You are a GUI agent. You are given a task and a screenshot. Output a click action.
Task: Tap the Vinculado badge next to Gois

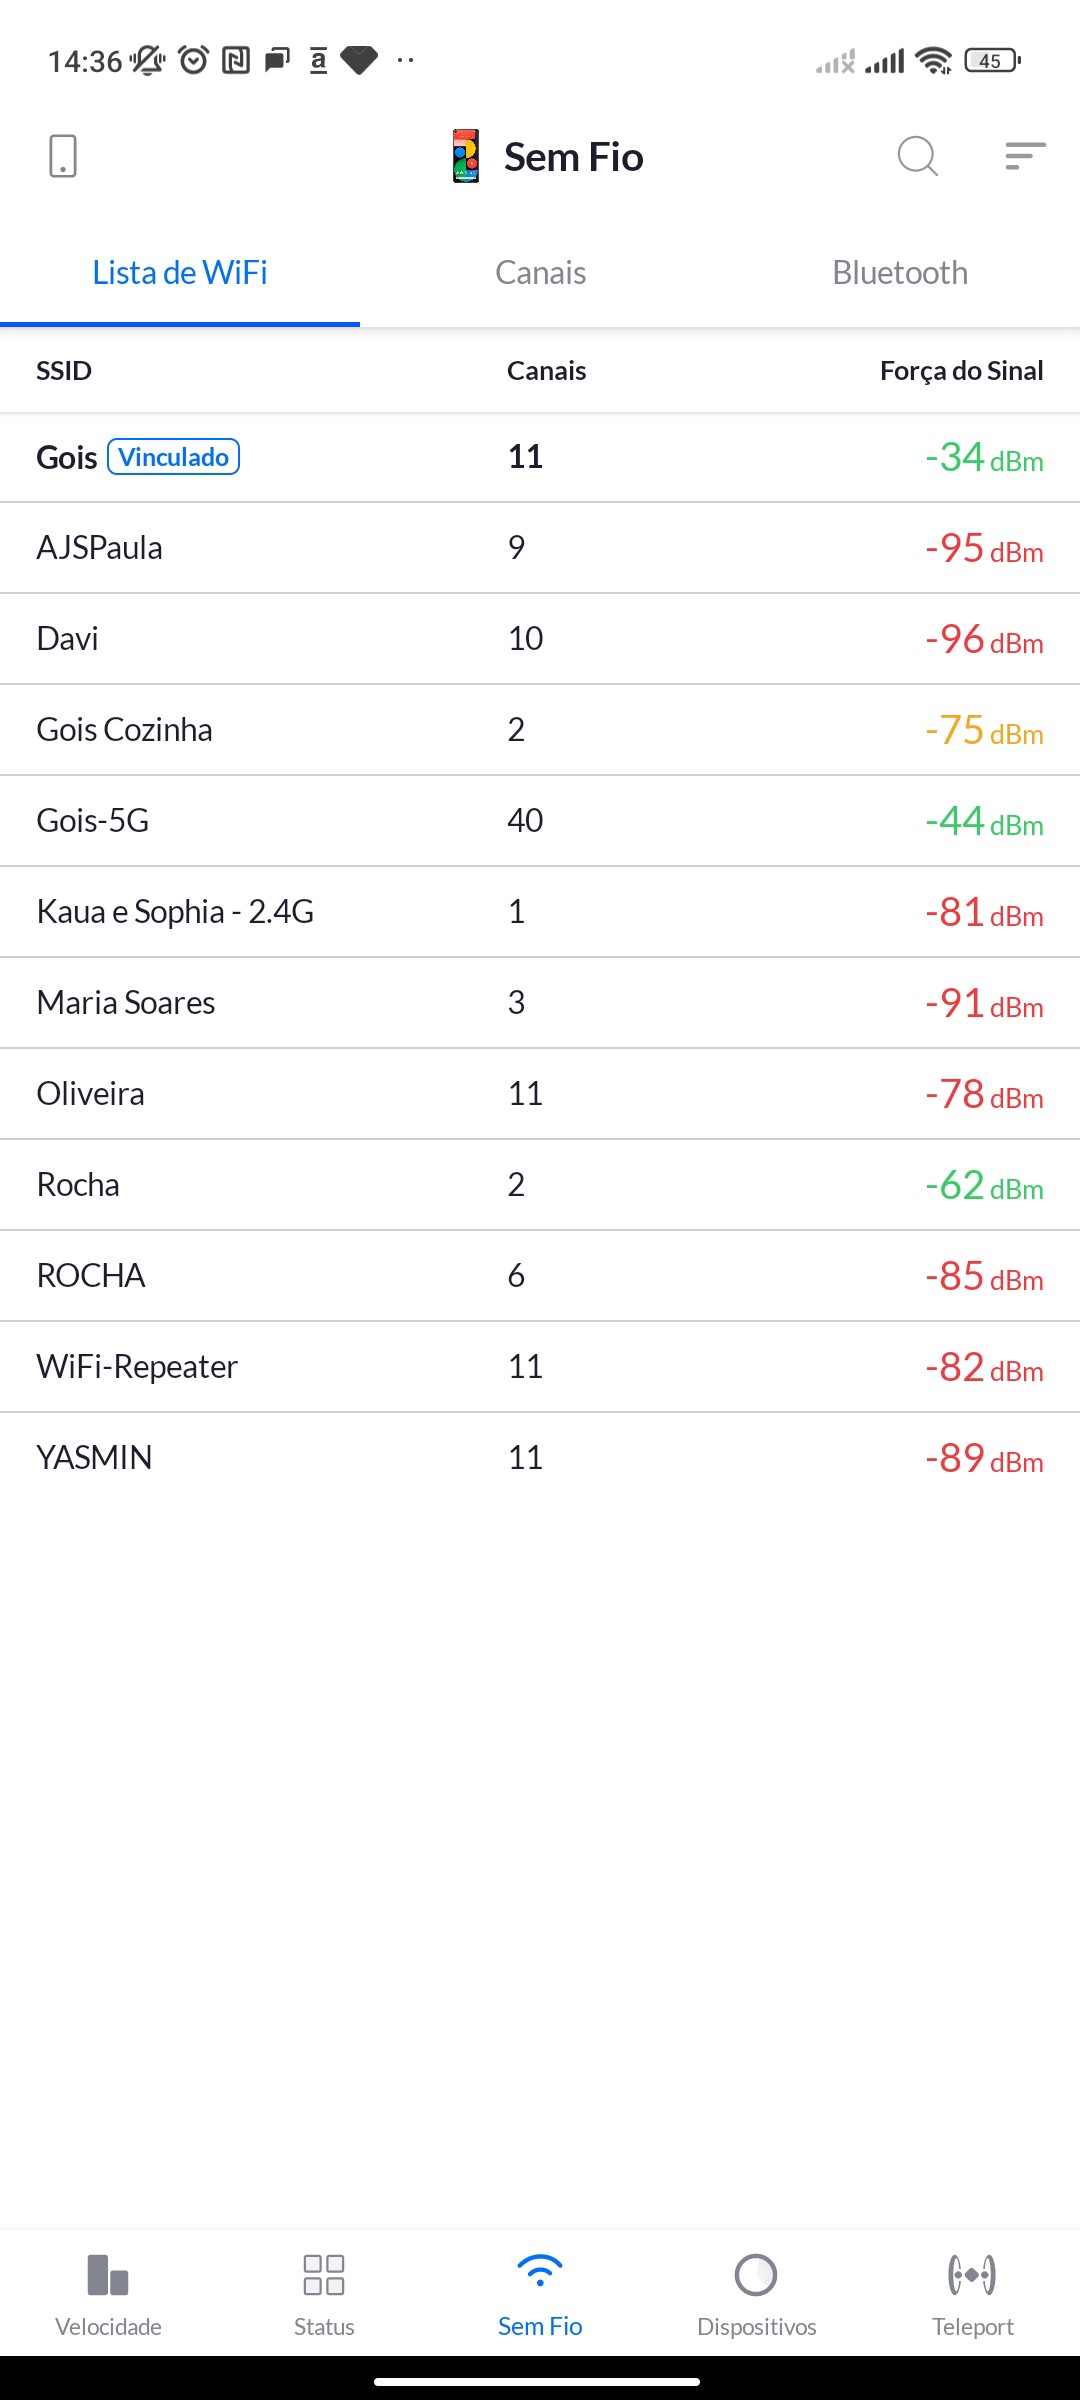[173, 457]
